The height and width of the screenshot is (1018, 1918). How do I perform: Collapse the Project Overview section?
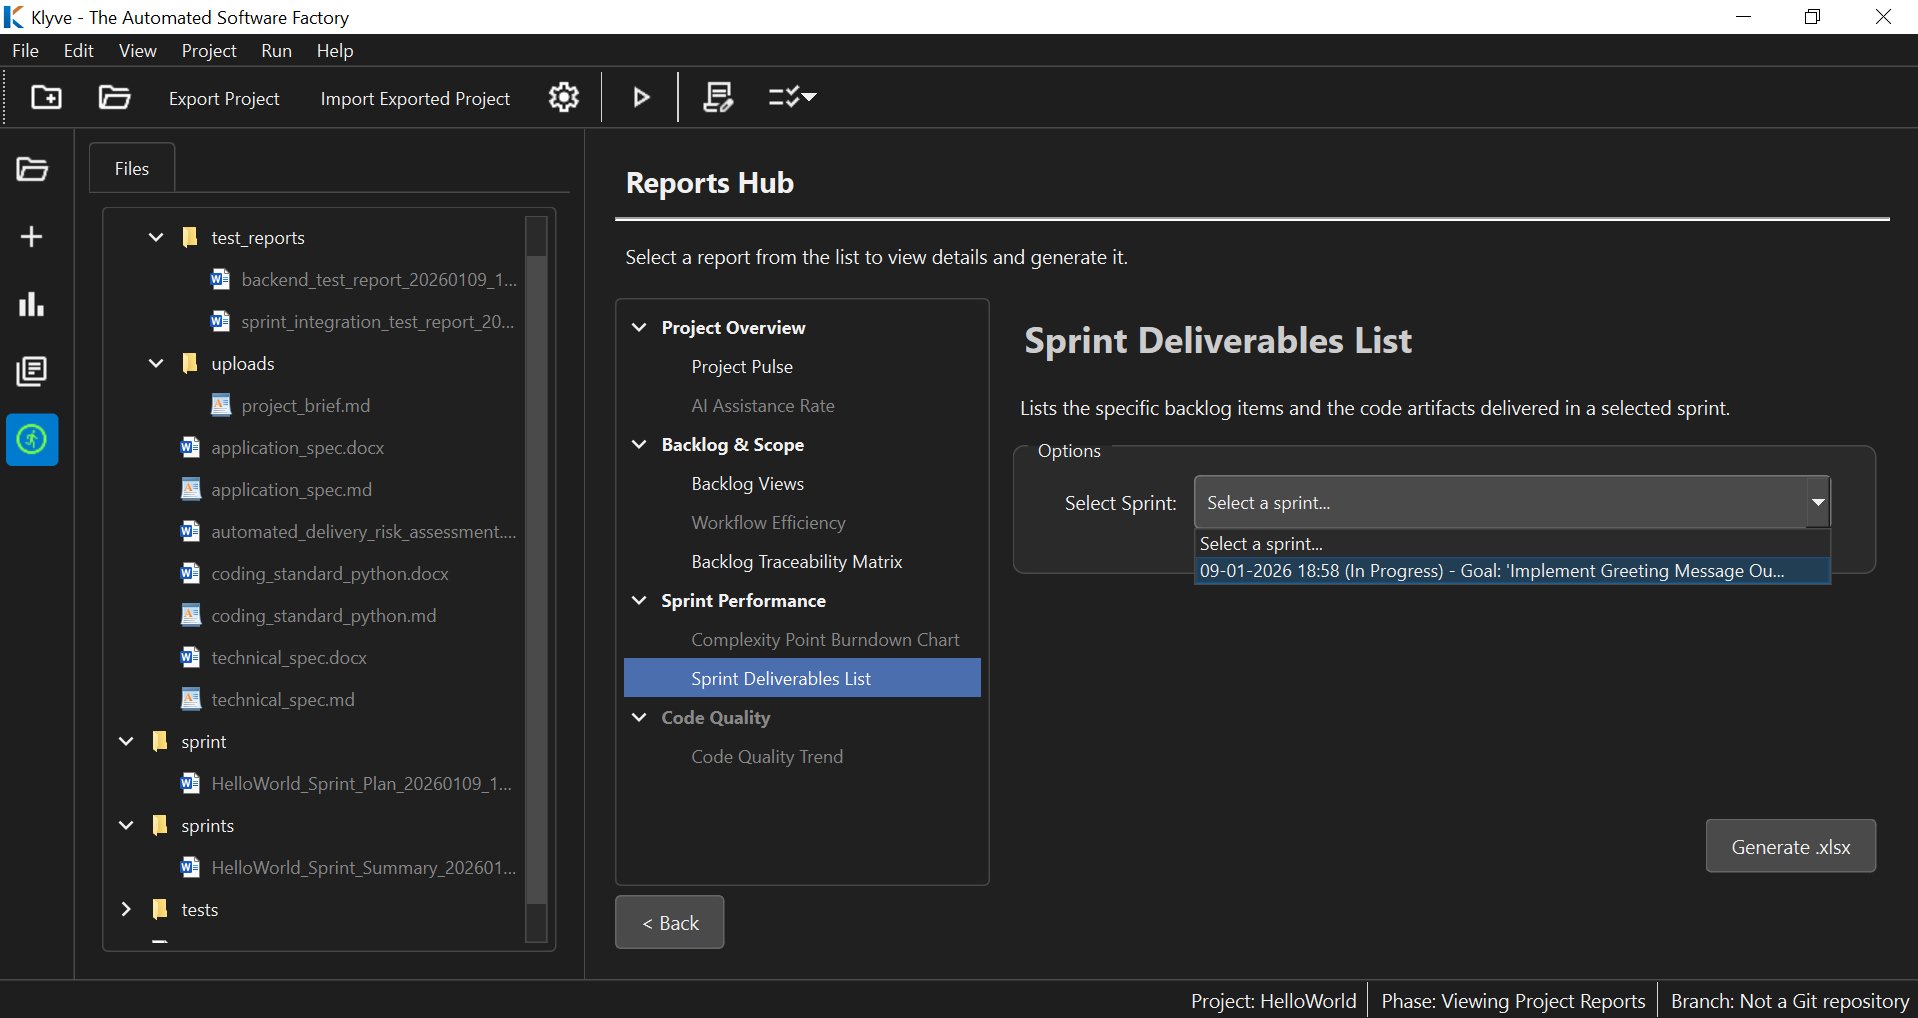[x=640, y=328]
